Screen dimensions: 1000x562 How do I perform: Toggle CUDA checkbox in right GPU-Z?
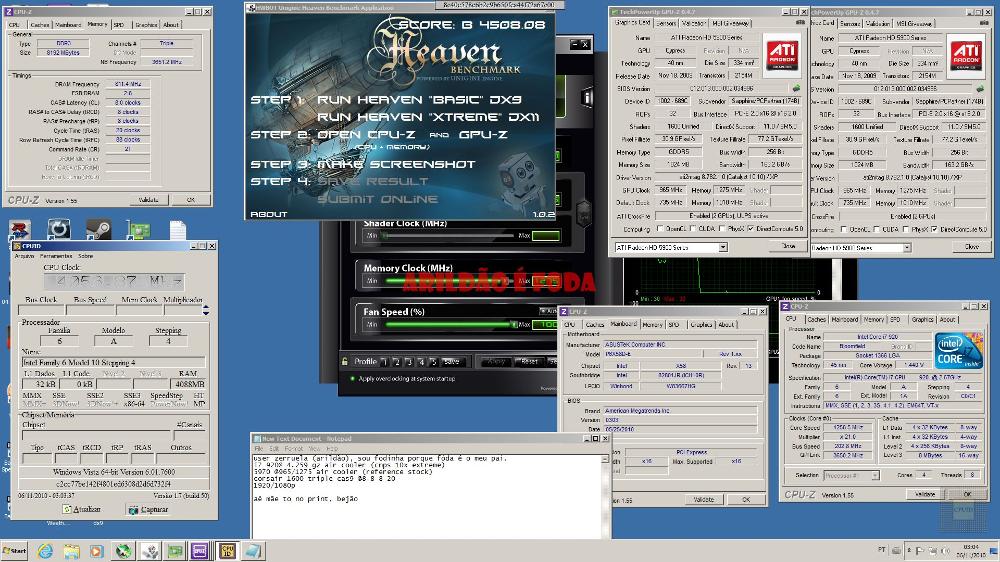coord(877,229)
